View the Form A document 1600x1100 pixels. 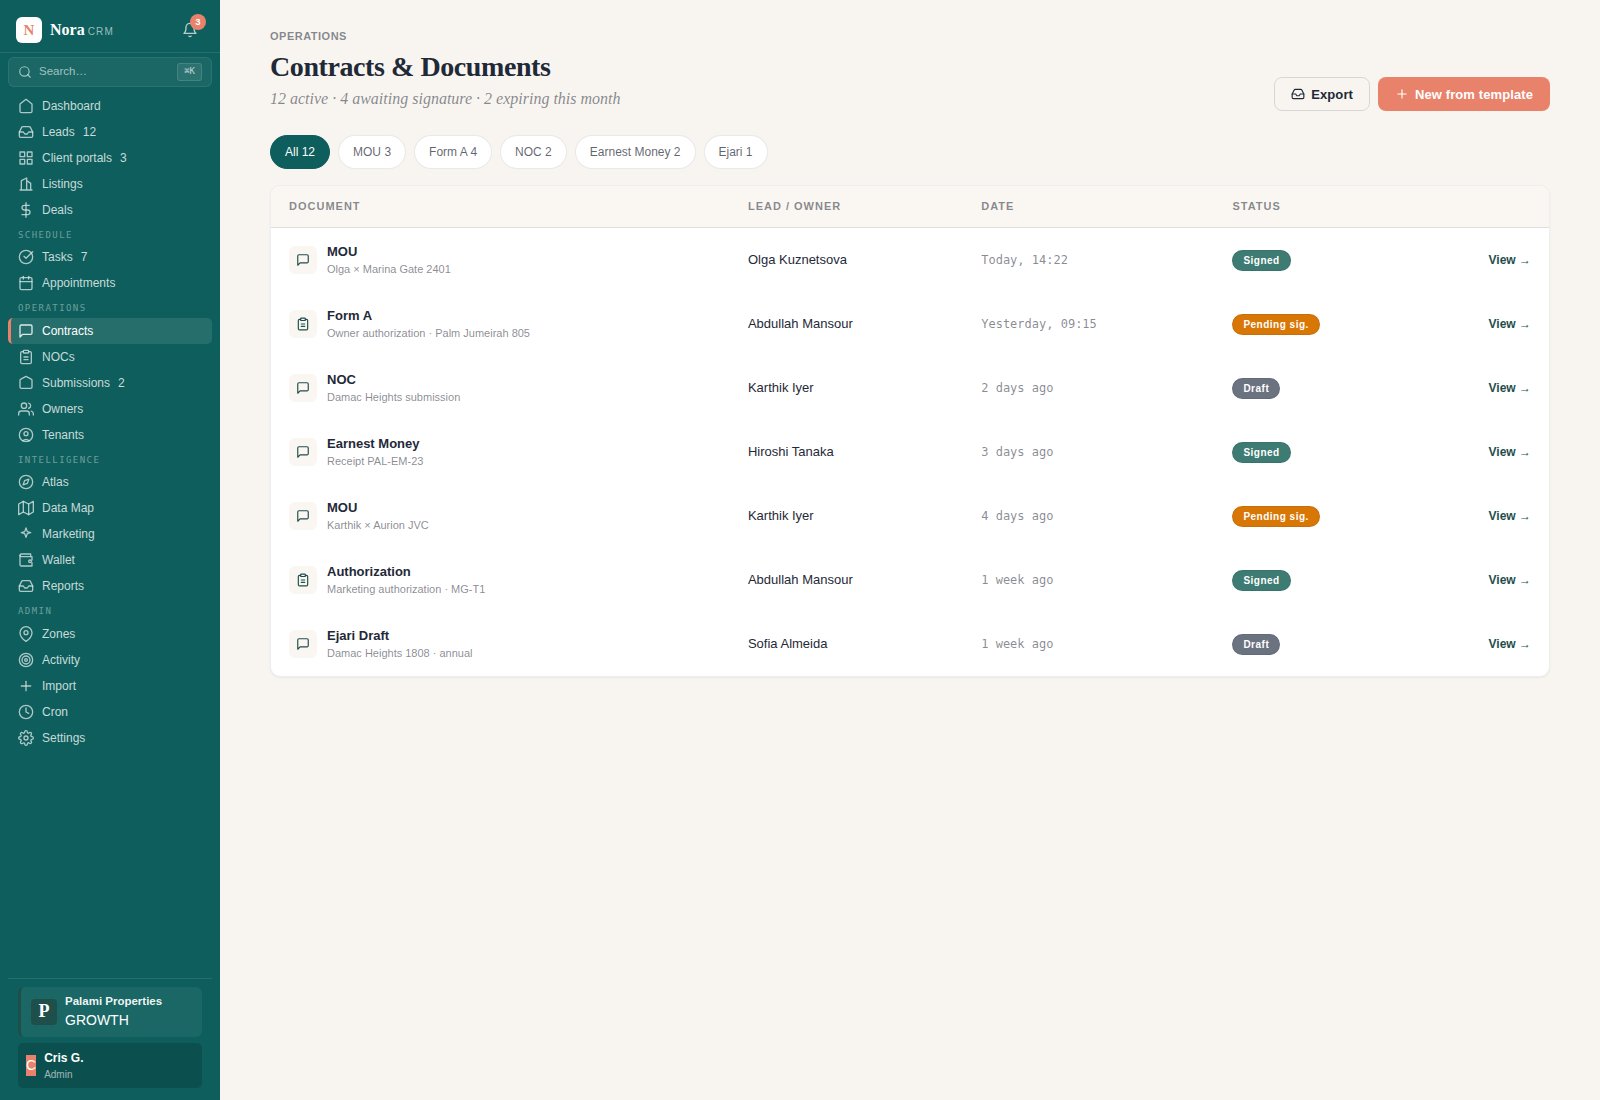(x=1508, y=324)
